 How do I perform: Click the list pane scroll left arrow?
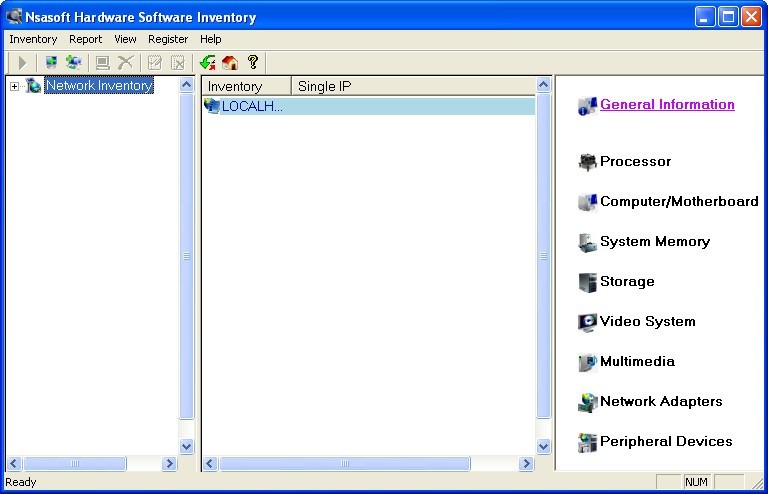[210, 463]
